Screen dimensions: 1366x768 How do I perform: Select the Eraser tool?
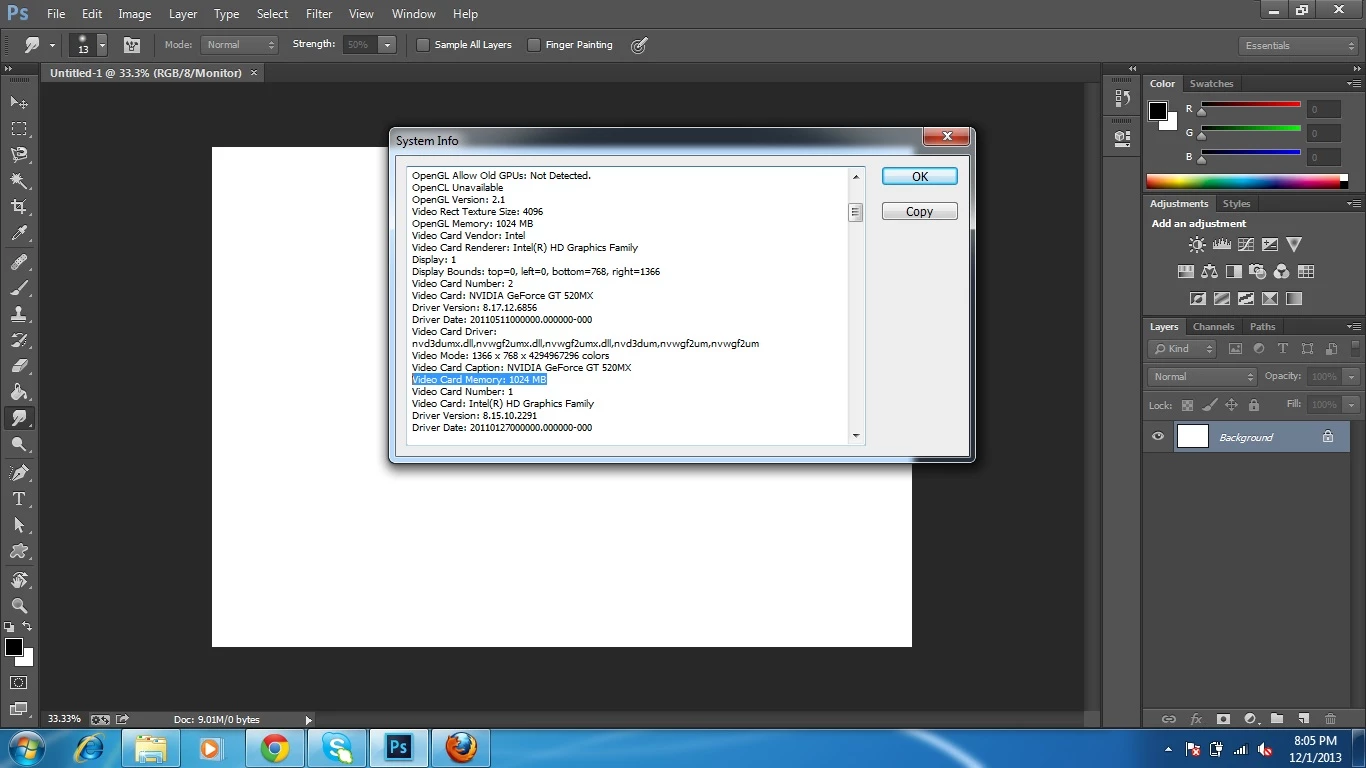point(19,366)
